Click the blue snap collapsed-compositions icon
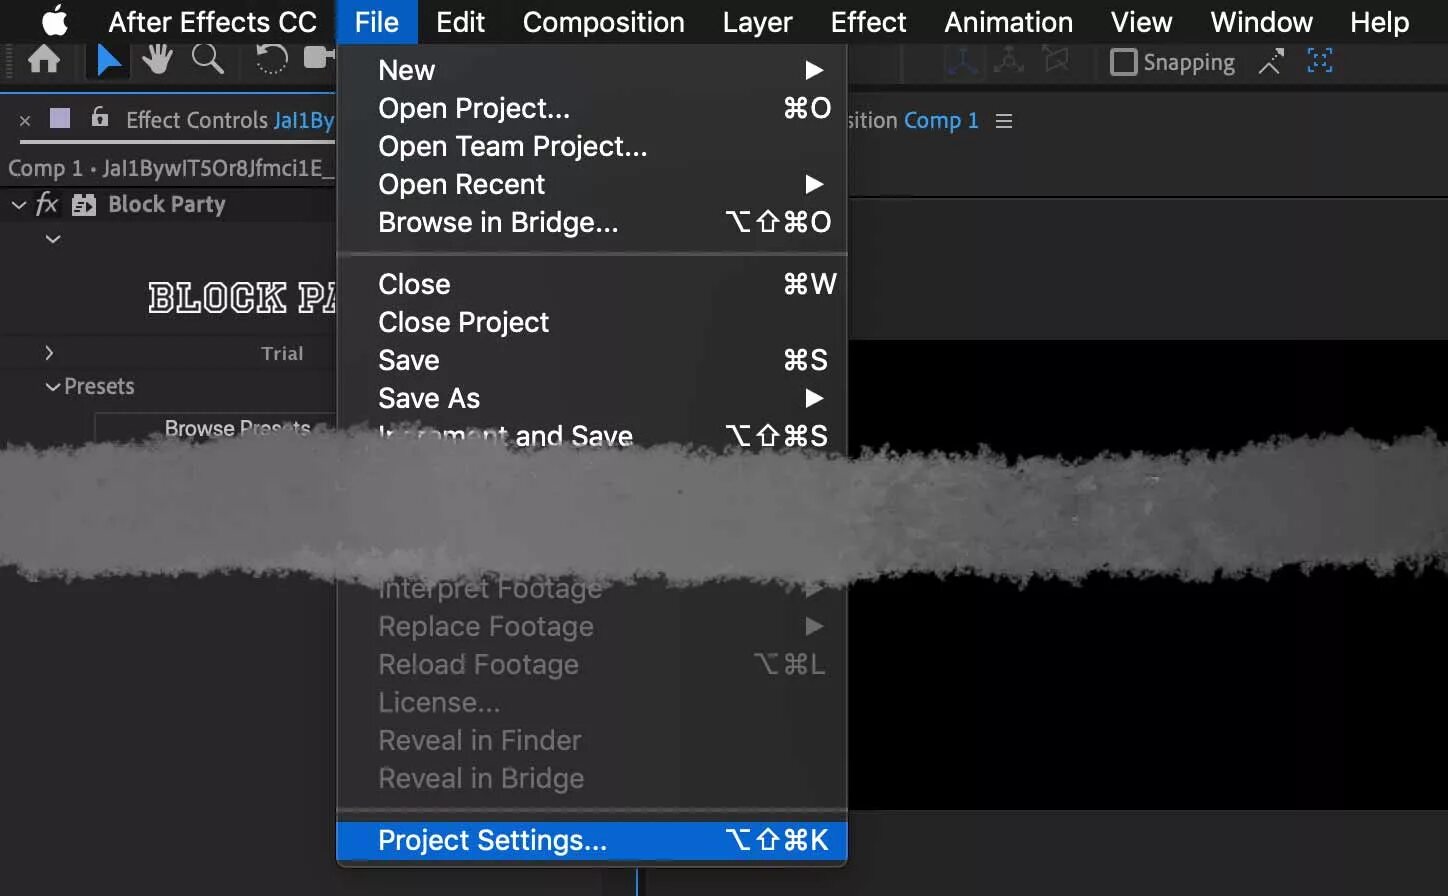The width and height of the screenshot is (1448, 896). (1320, 61)
